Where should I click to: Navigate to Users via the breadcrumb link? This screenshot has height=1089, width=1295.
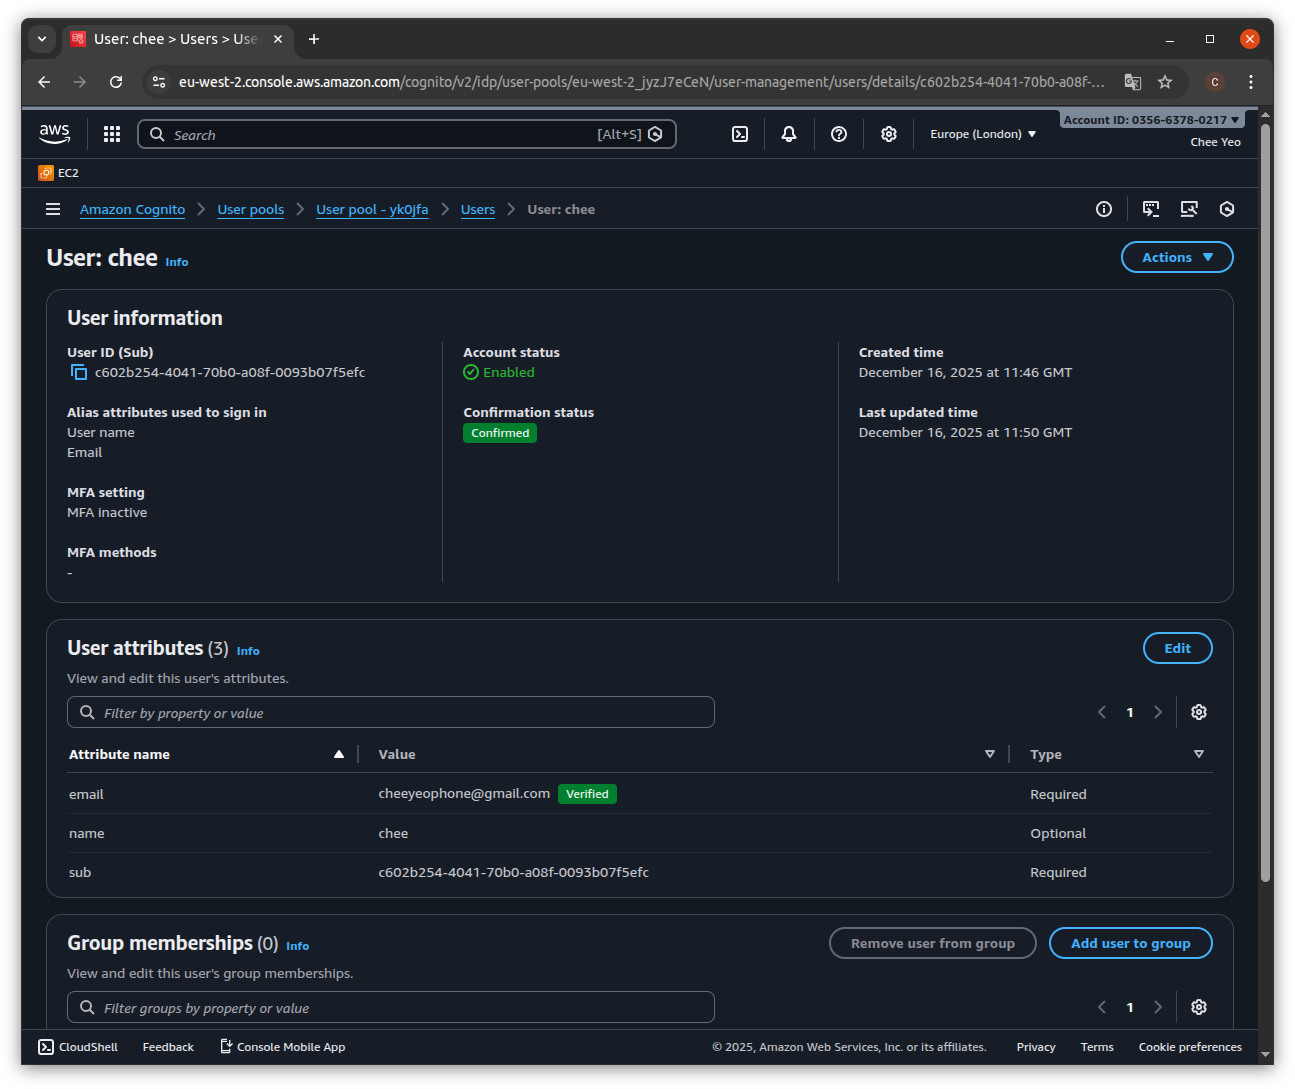click(x=477, y=209)
